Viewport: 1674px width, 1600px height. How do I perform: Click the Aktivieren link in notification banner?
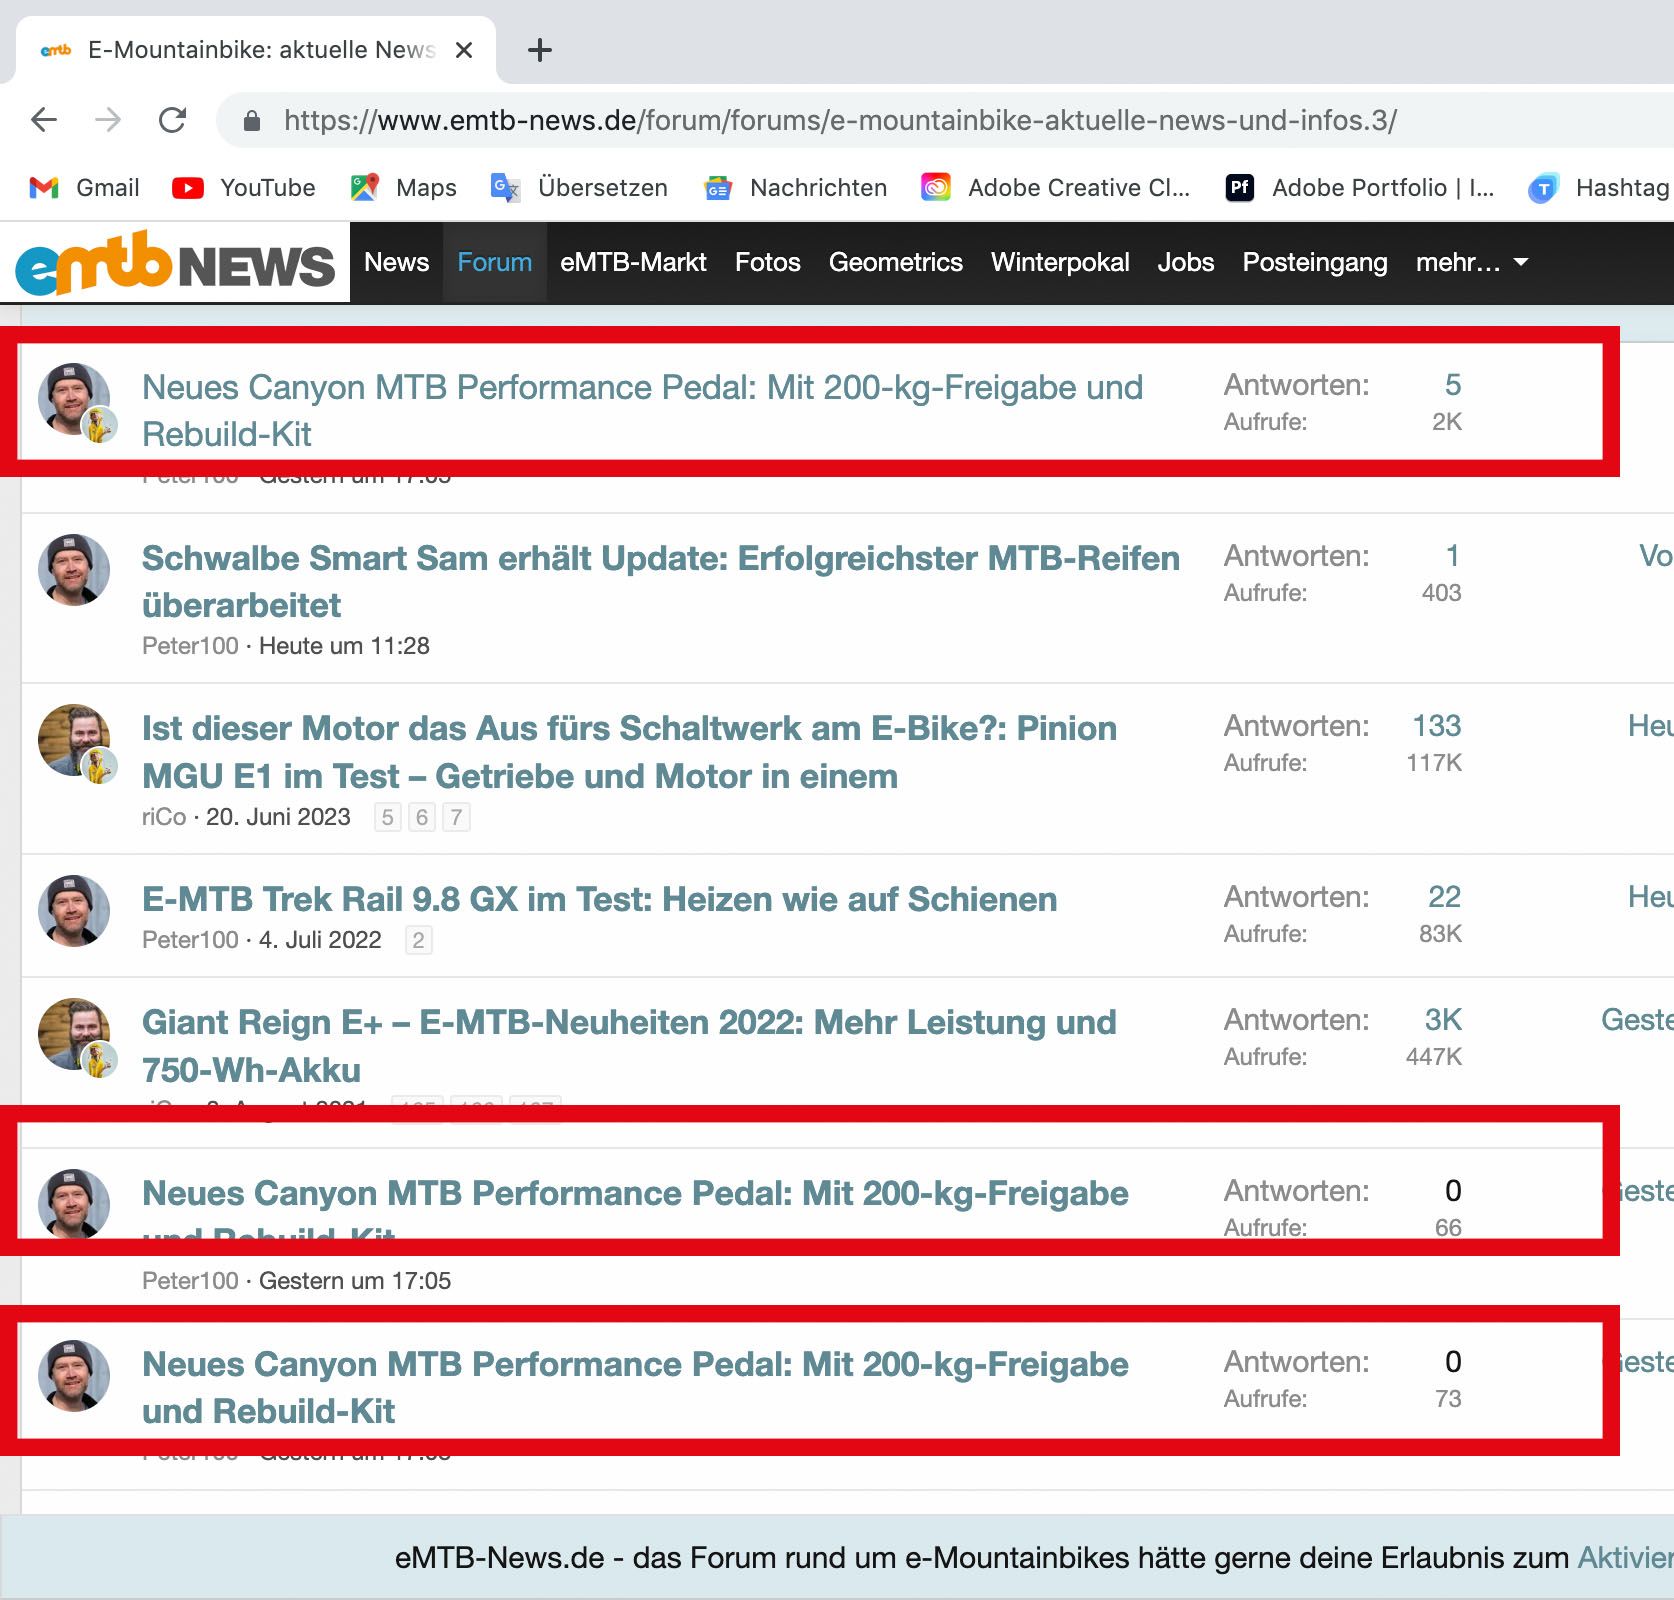point(1625,1558)
